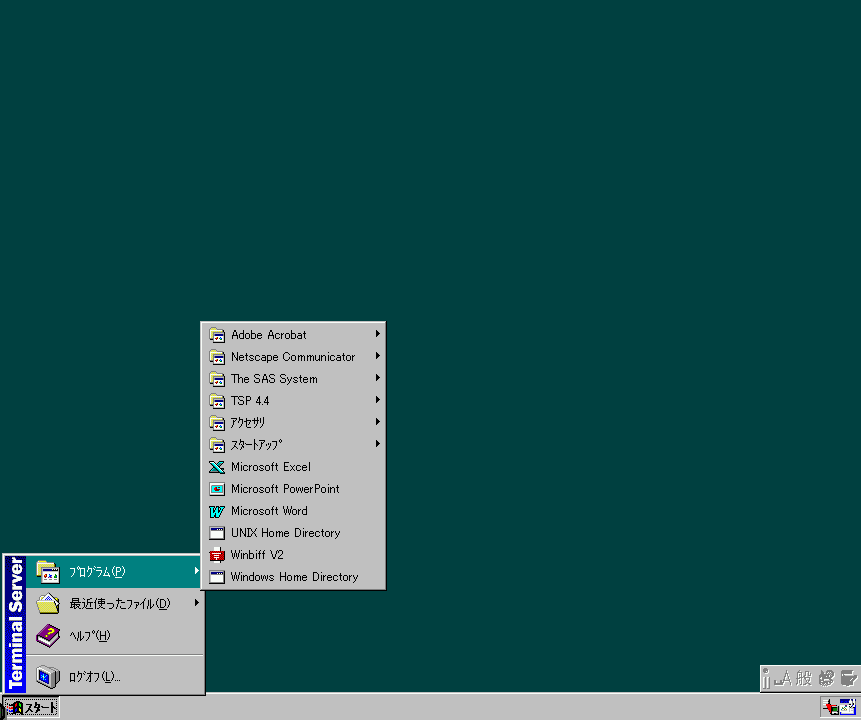Screen dimensions: 861x720
Task: Click the IME properties icon at toolbar end
Action: click(x=848, y=678)
